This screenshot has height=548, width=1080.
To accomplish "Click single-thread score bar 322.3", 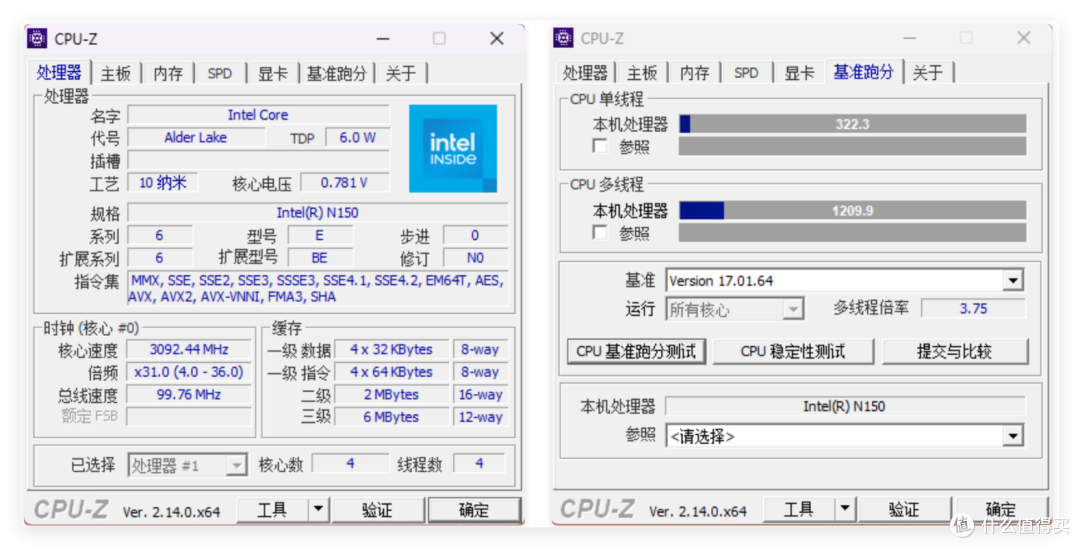I will (853, 124).
